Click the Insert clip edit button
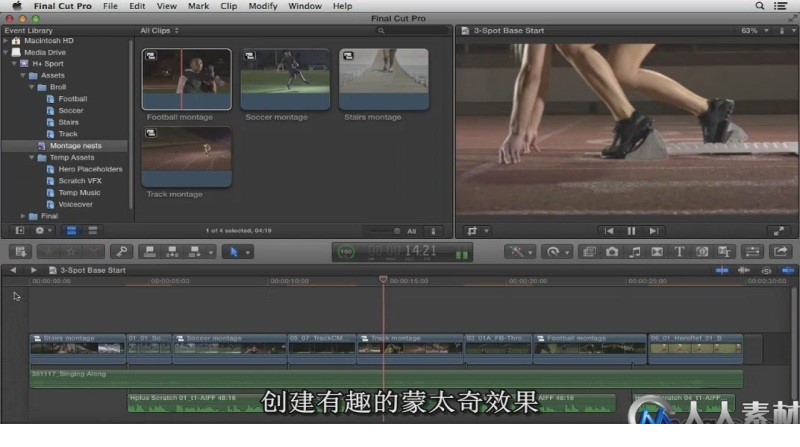 pyautogui.click(x=172, y=252)
